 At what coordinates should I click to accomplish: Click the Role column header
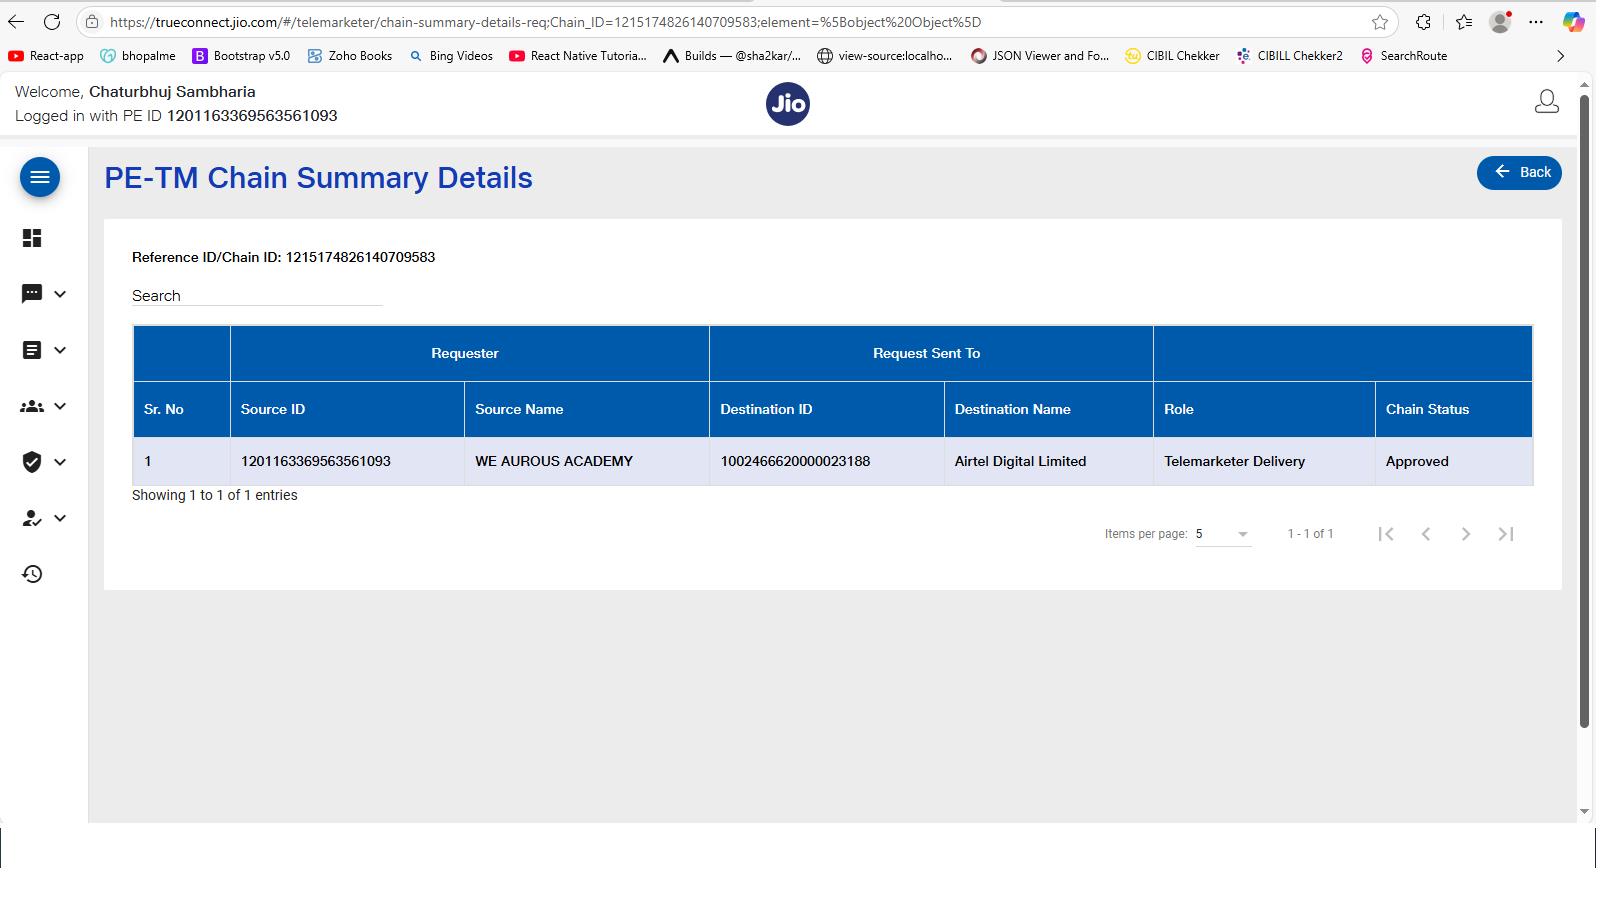(x=1264, y=409)
